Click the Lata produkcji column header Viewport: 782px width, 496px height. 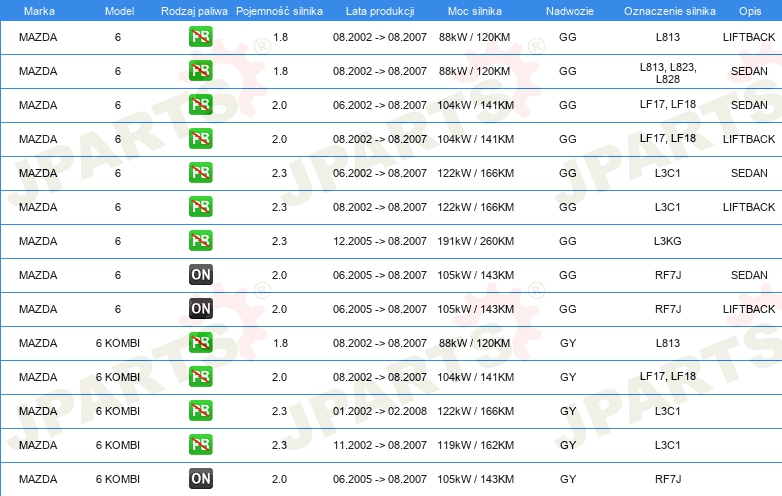380,11
